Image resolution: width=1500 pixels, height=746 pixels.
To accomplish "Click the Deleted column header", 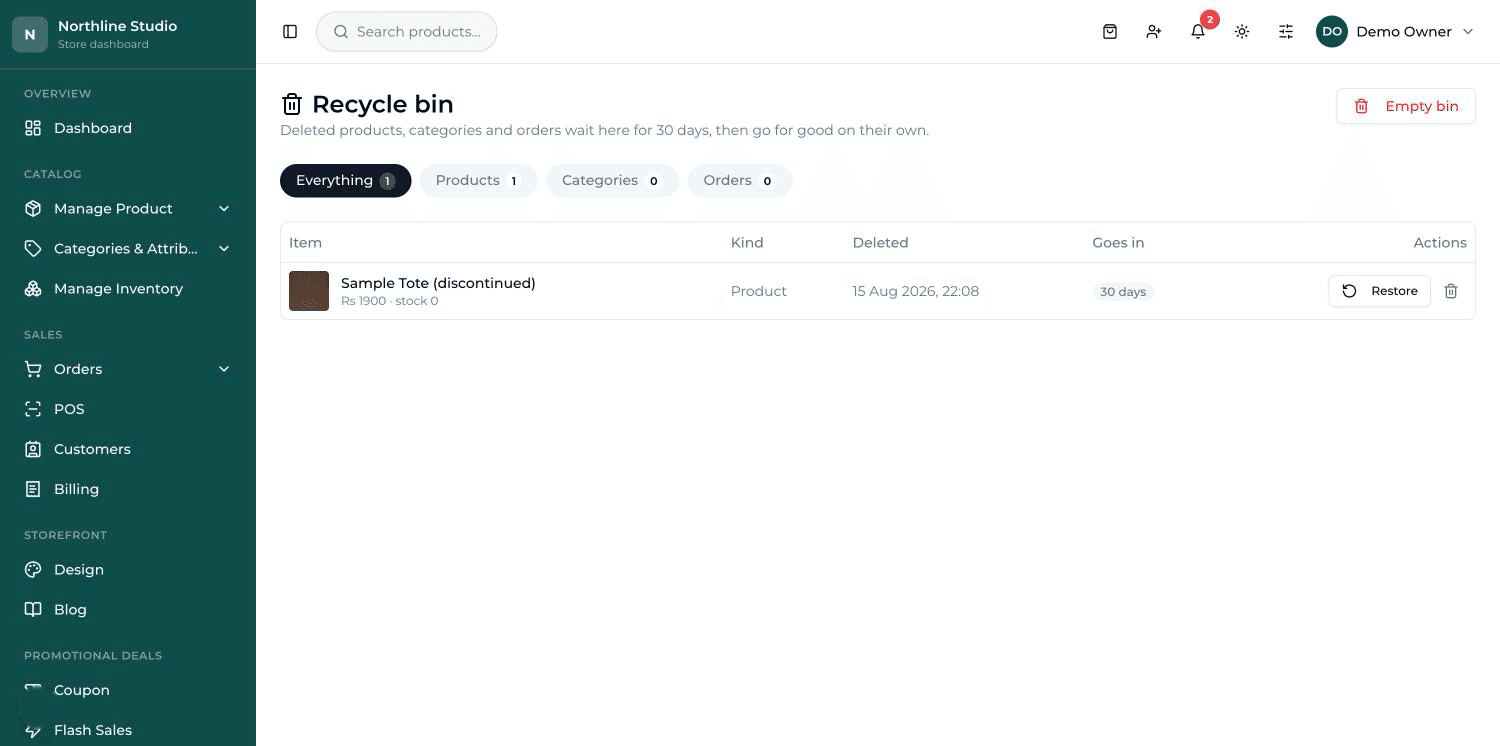I will (880, 243).
